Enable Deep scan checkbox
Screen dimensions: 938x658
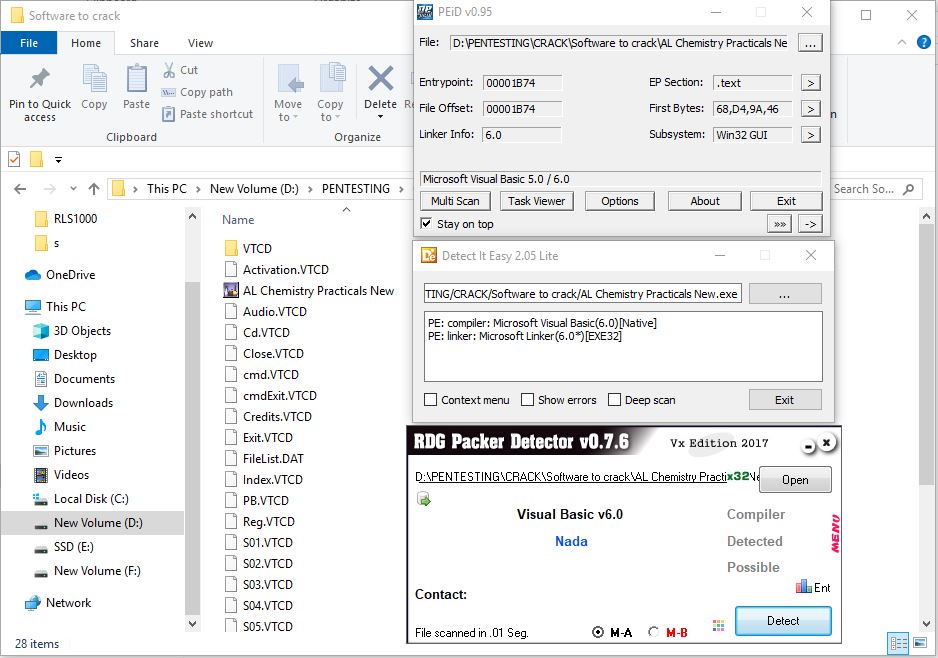(614, 400)
